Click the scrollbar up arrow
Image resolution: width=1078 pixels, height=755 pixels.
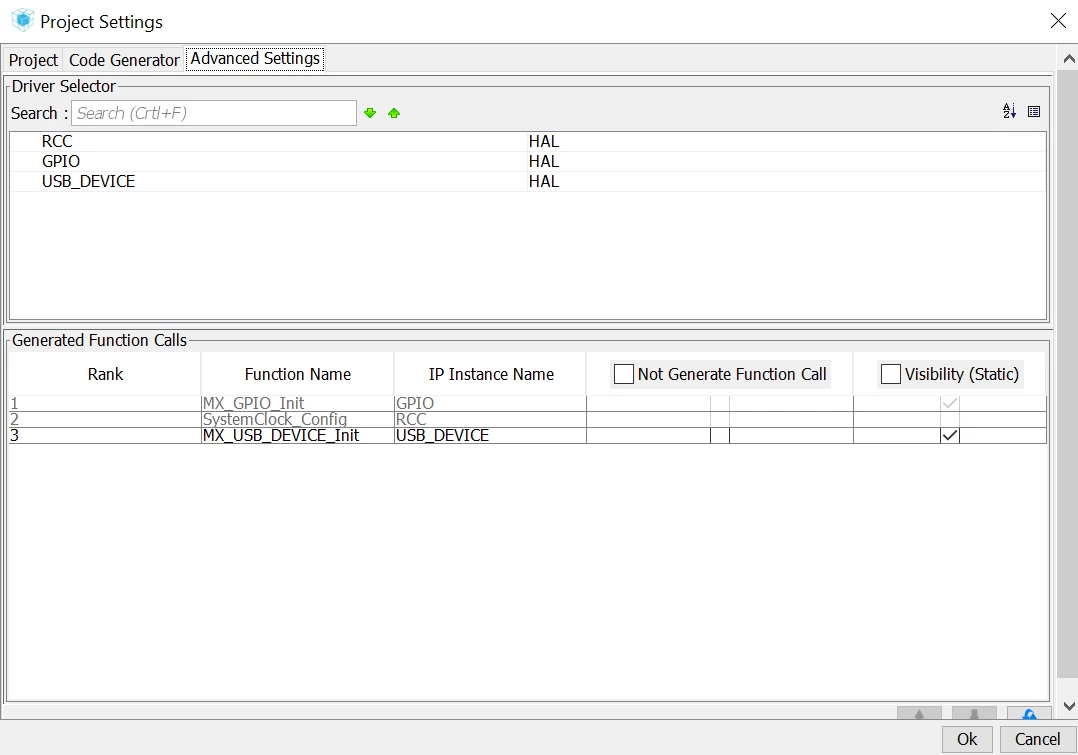1068,58
